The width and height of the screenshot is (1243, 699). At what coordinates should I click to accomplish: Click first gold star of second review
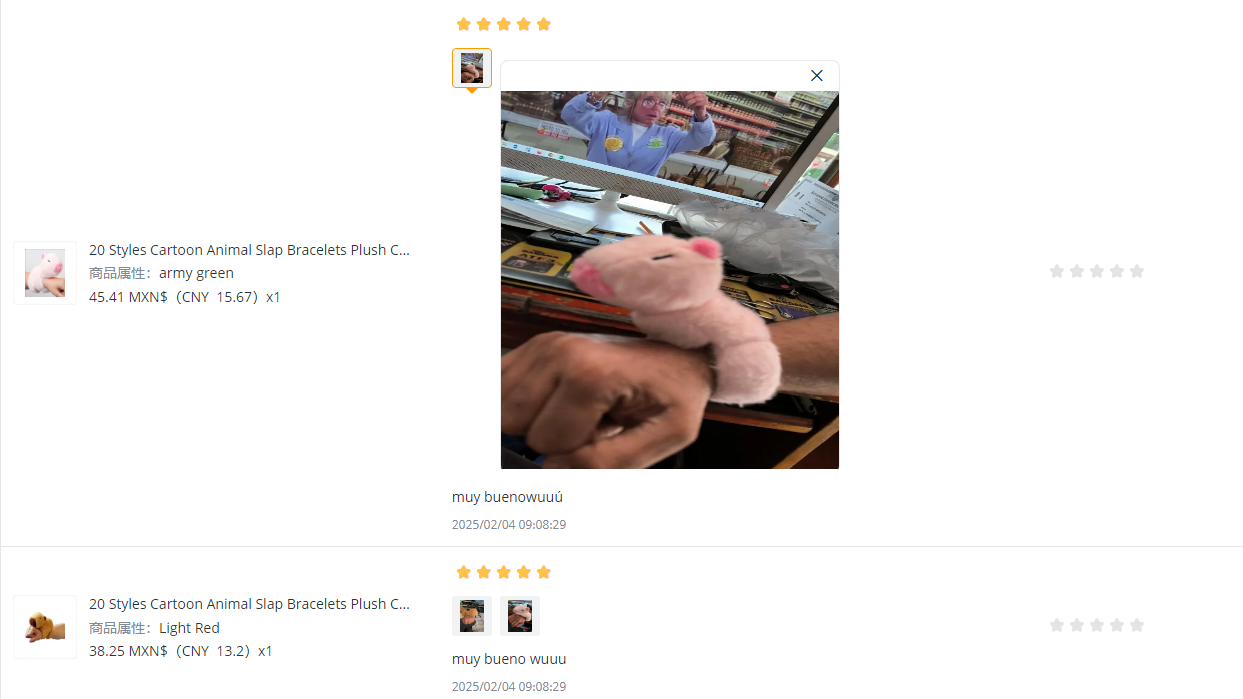pyautogui.click(x=464, y=572)
